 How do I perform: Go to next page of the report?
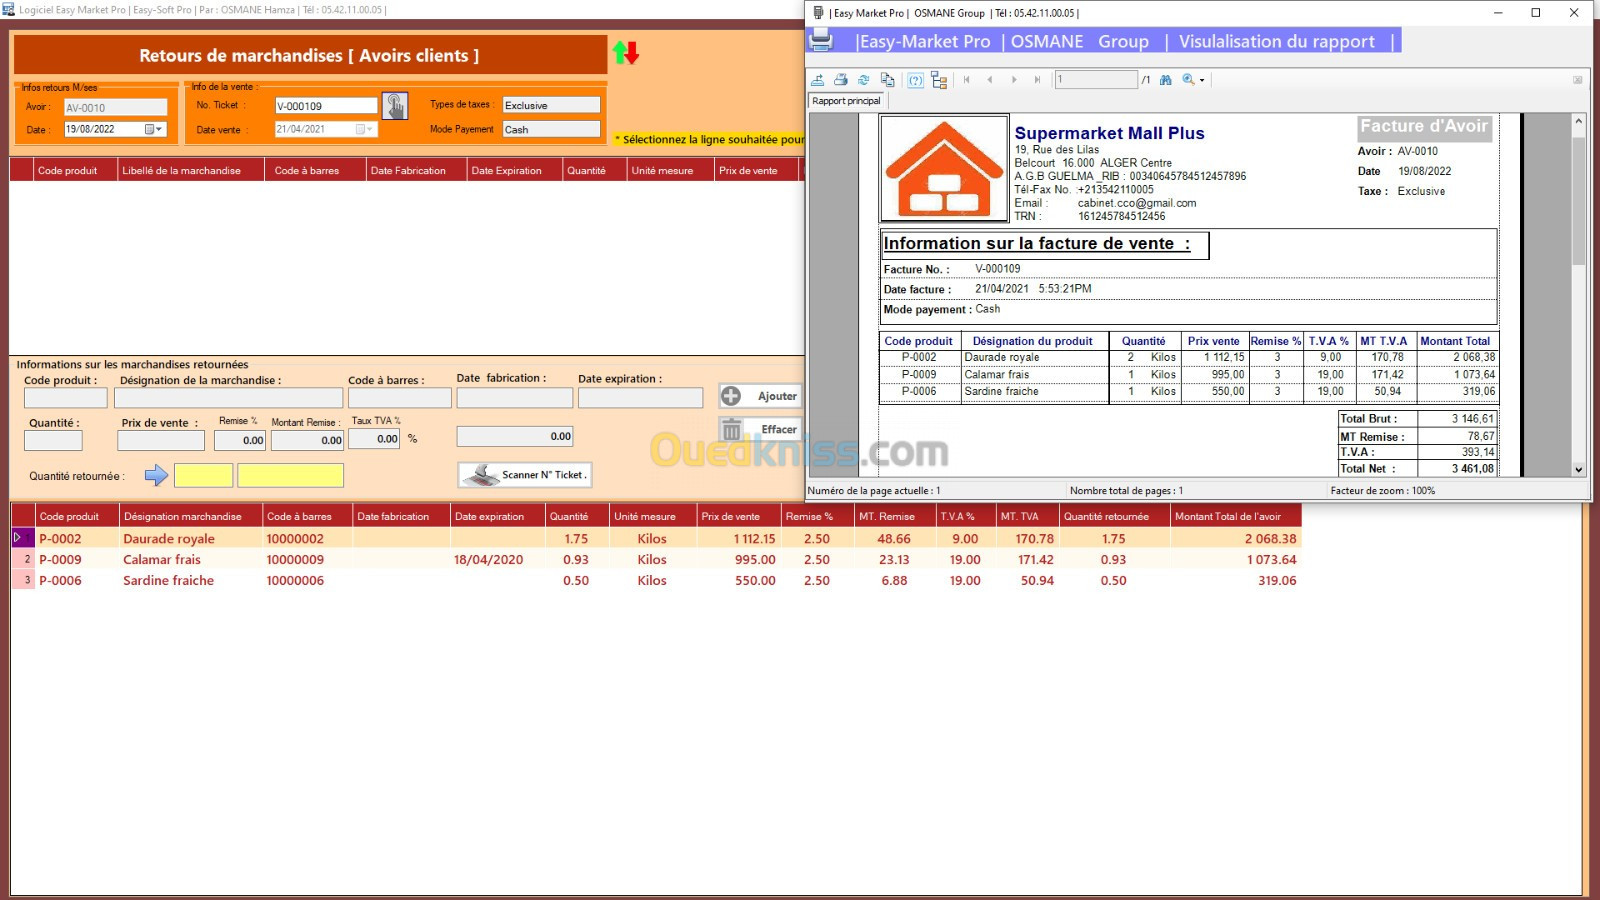pyautogui.click(x=1014, y=80)
